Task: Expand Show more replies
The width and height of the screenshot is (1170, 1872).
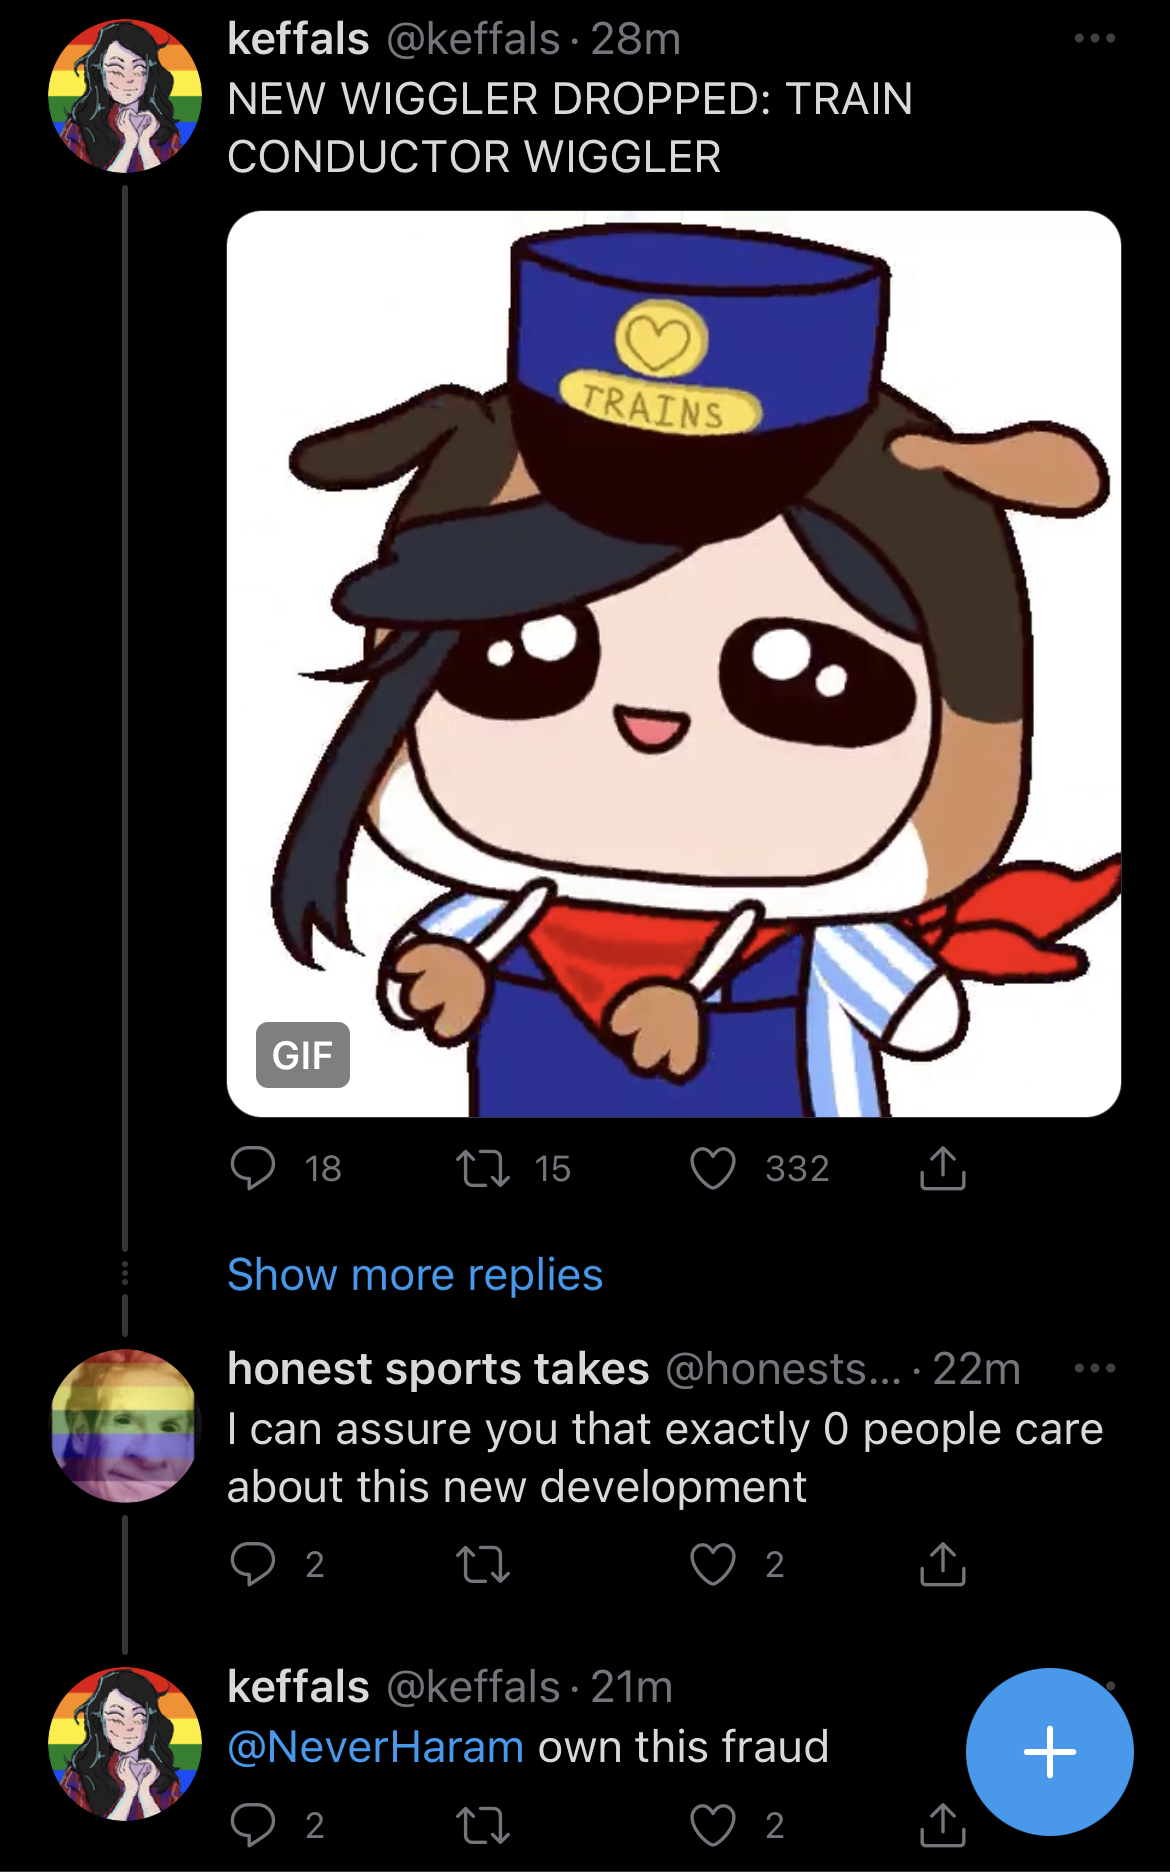Action: (x=415, y=1275)
